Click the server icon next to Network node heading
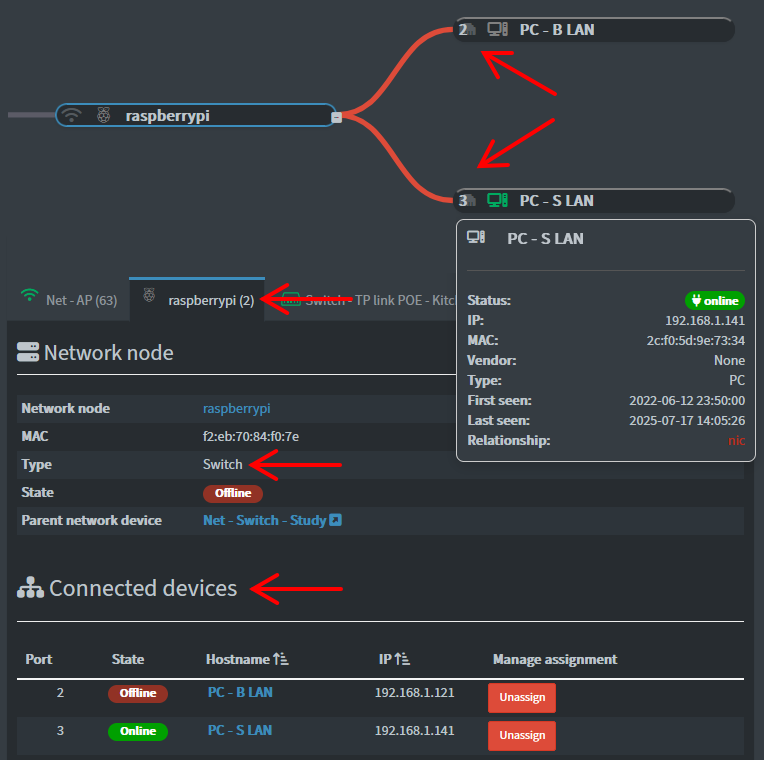764x760 pixels. click(x=28, y=352)
